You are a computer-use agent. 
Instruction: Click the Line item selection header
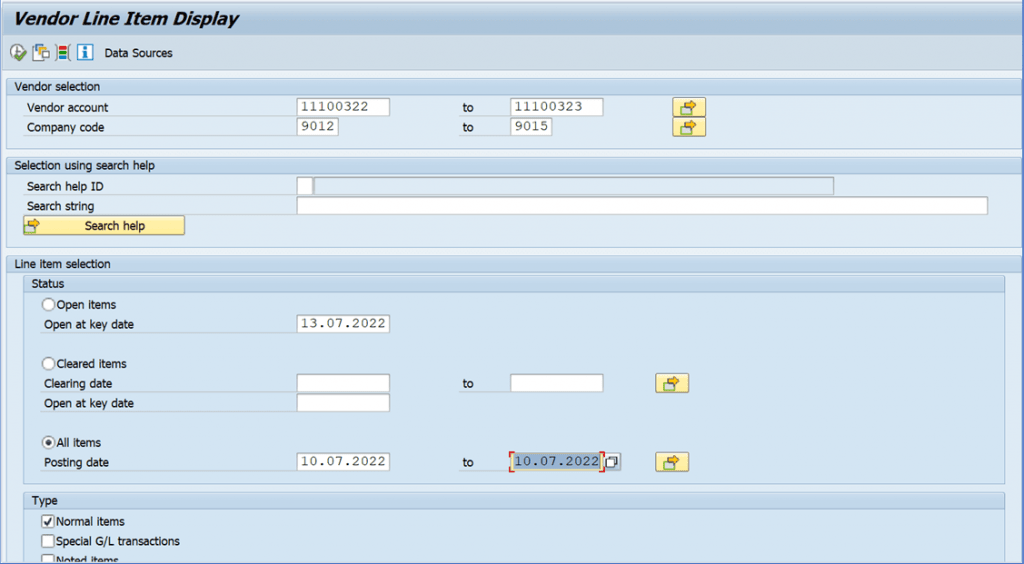coord(62,264)
